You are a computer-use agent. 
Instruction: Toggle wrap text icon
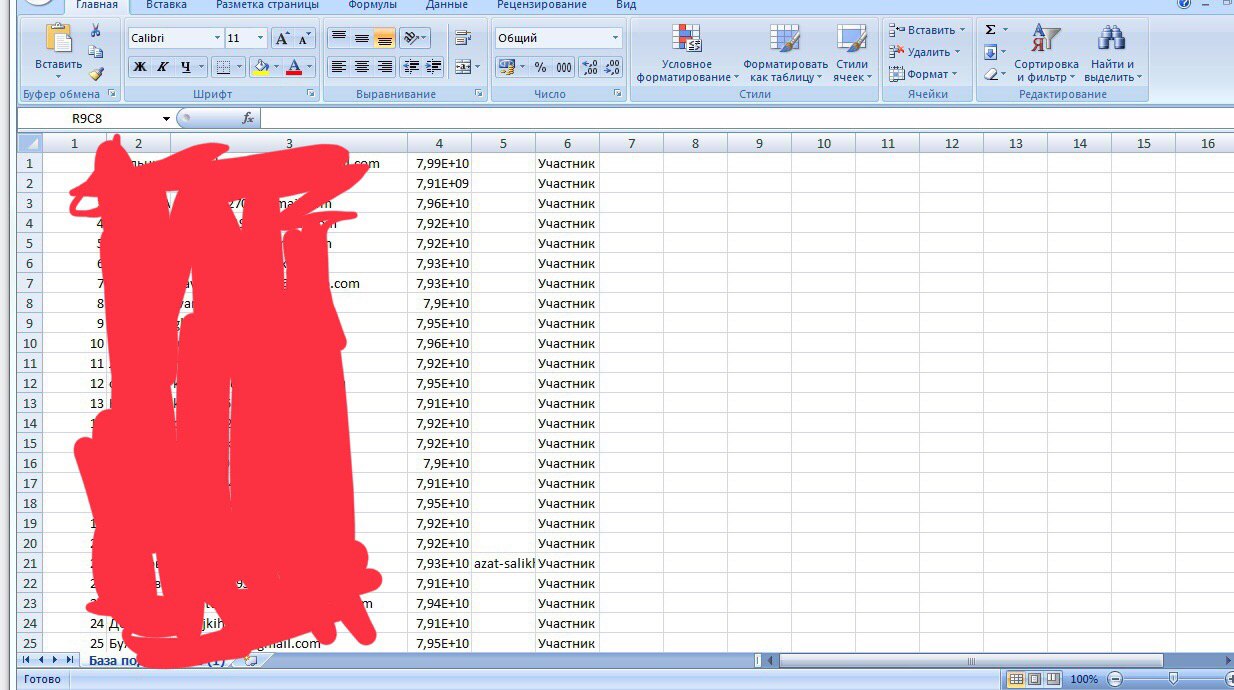[462, 38]
